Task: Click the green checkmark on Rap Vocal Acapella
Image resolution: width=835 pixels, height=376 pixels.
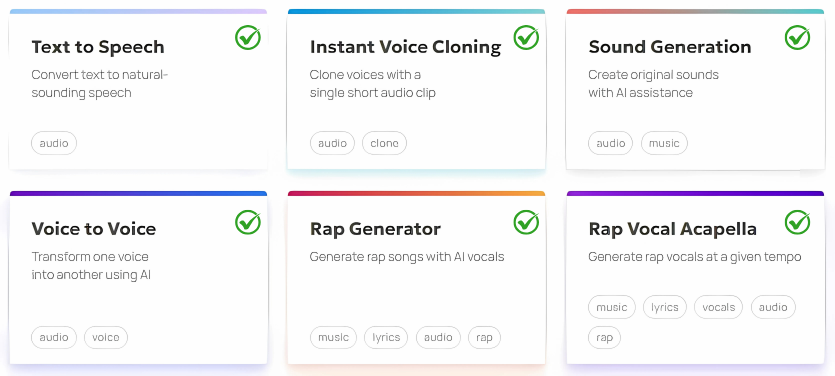Action: 798,222
